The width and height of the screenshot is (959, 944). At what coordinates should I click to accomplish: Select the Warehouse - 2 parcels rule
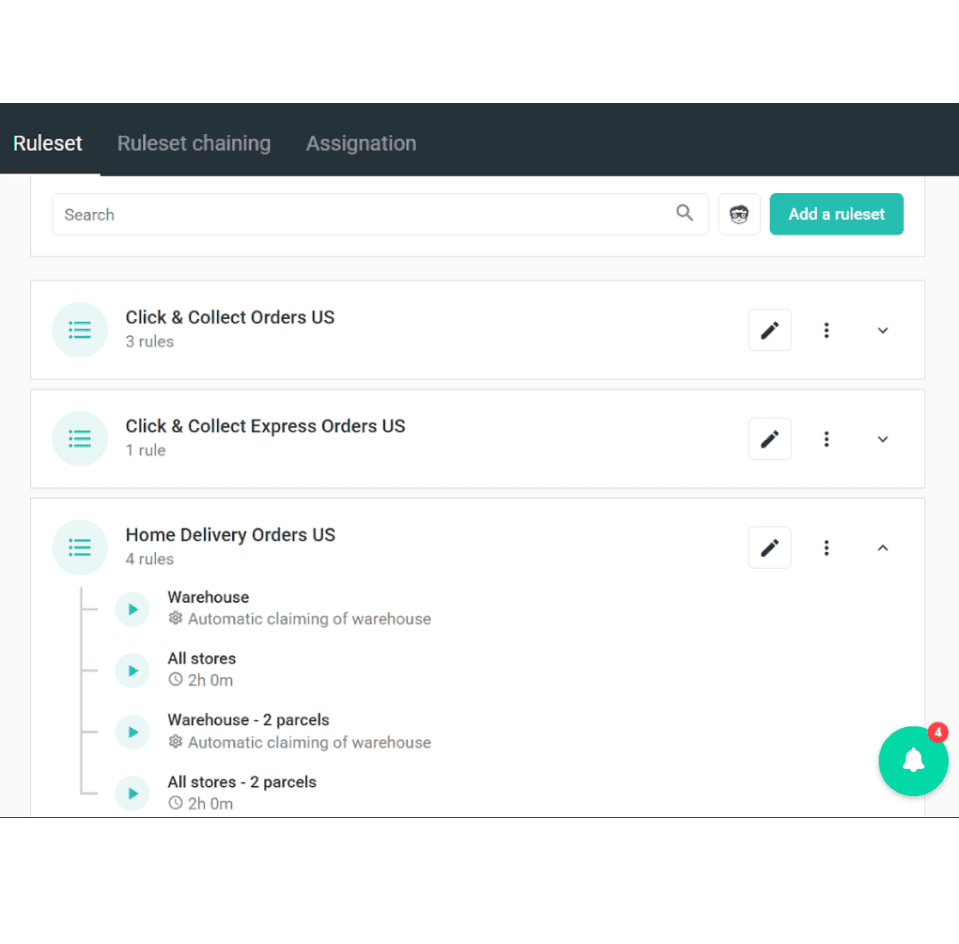click(x=248, y=720)
